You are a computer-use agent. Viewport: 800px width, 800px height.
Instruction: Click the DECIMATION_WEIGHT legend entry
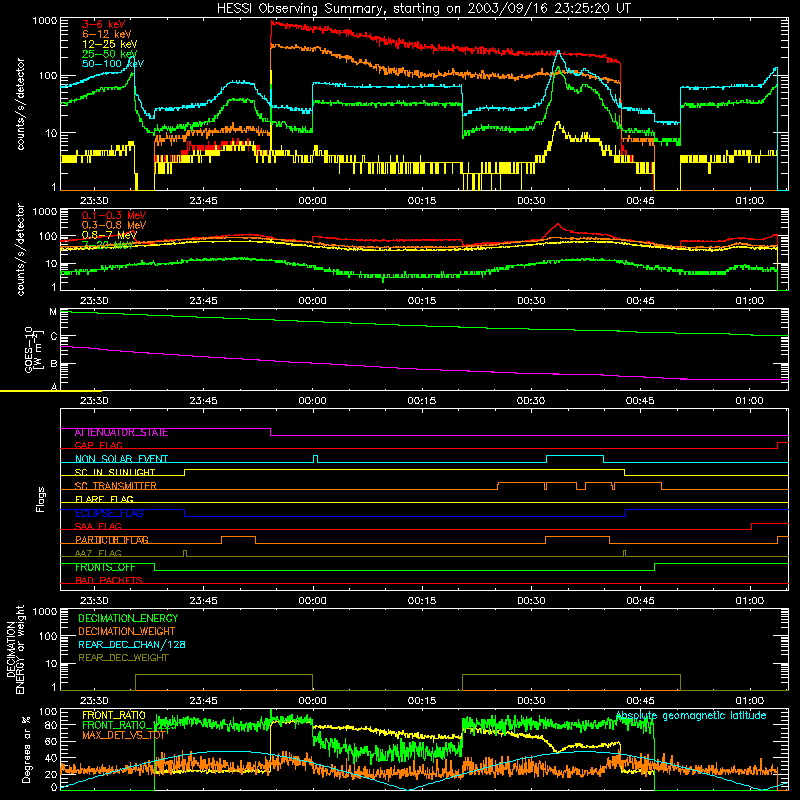127,631
